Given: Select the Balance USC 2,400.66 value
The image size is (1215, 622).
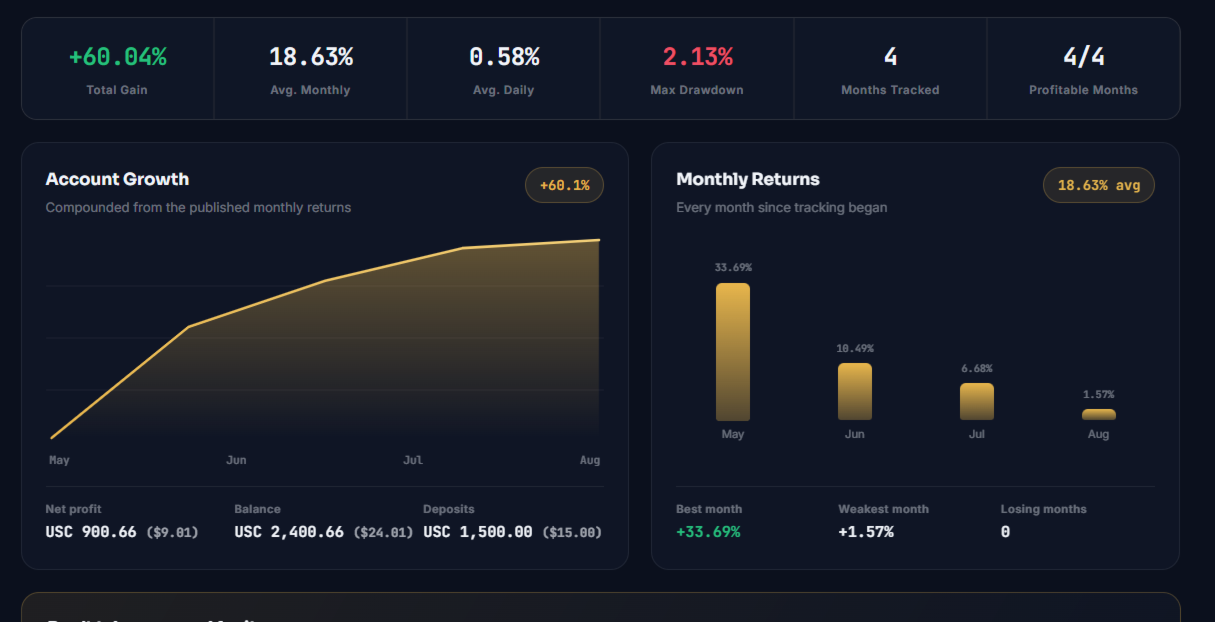Looking at the screenshot, I should (289, 532).
